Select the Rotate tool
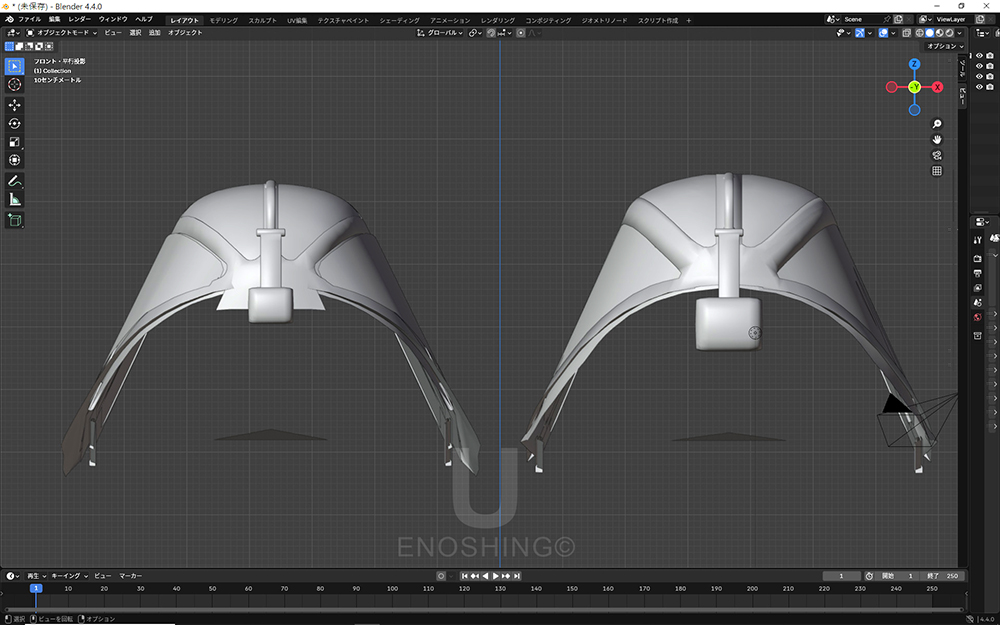Screen dimensions: 1000x625 tap(15, 124)
